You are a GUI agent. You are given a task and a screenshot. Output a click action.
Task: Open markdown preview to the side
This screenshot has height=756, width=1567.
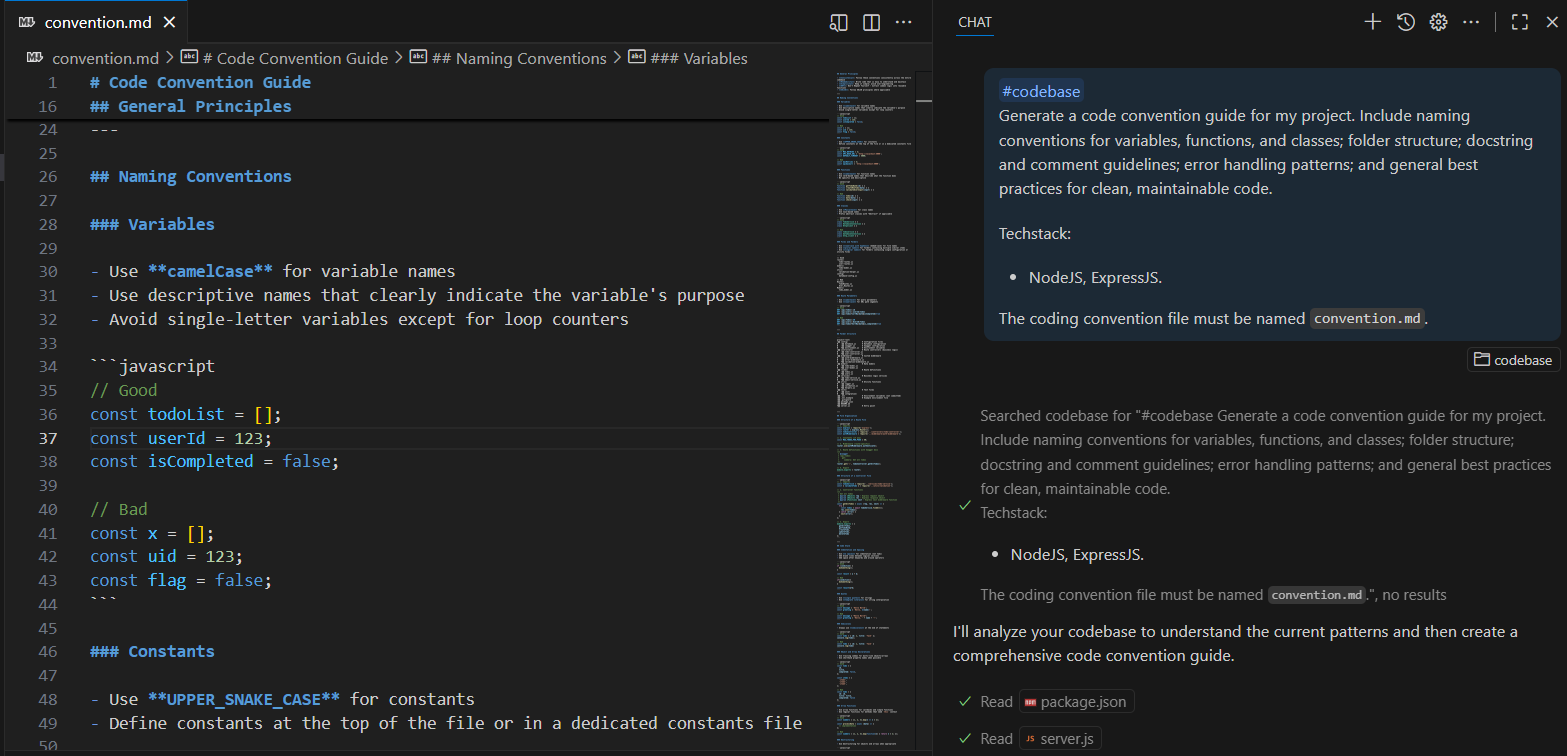839,22
